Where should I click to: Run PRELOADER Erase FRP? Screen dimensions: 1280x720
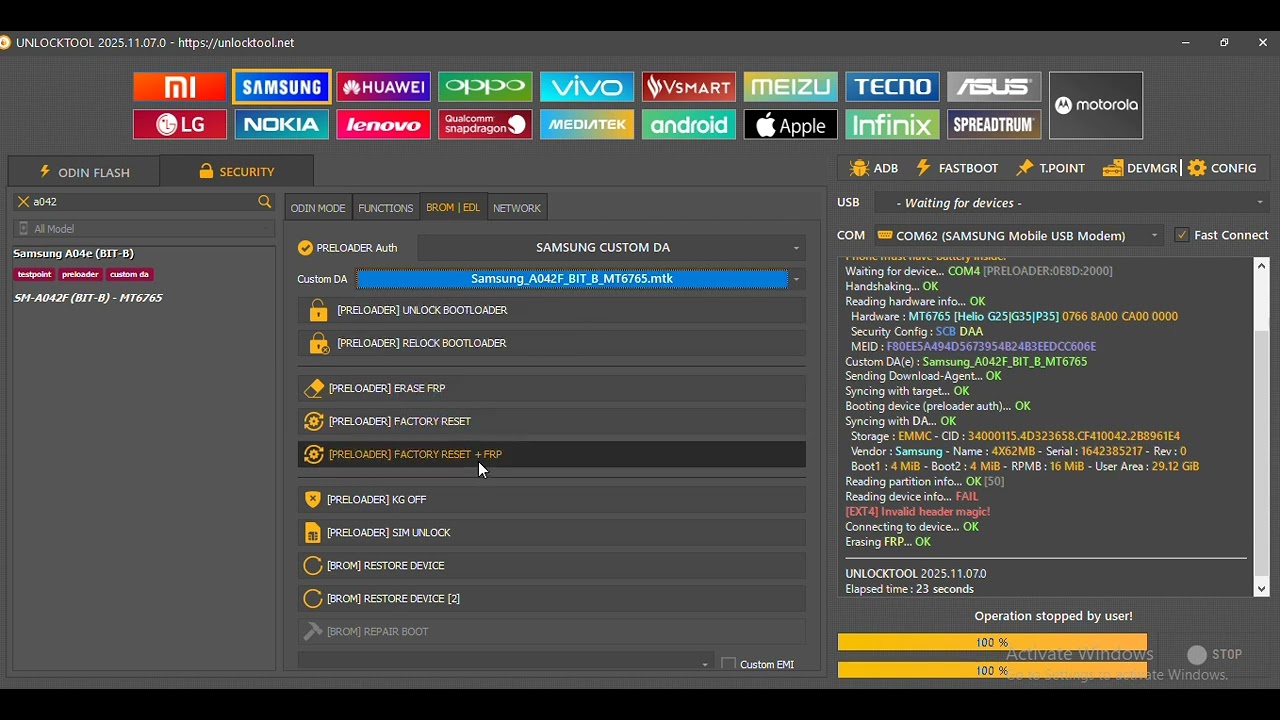click(x=552, y=388)
